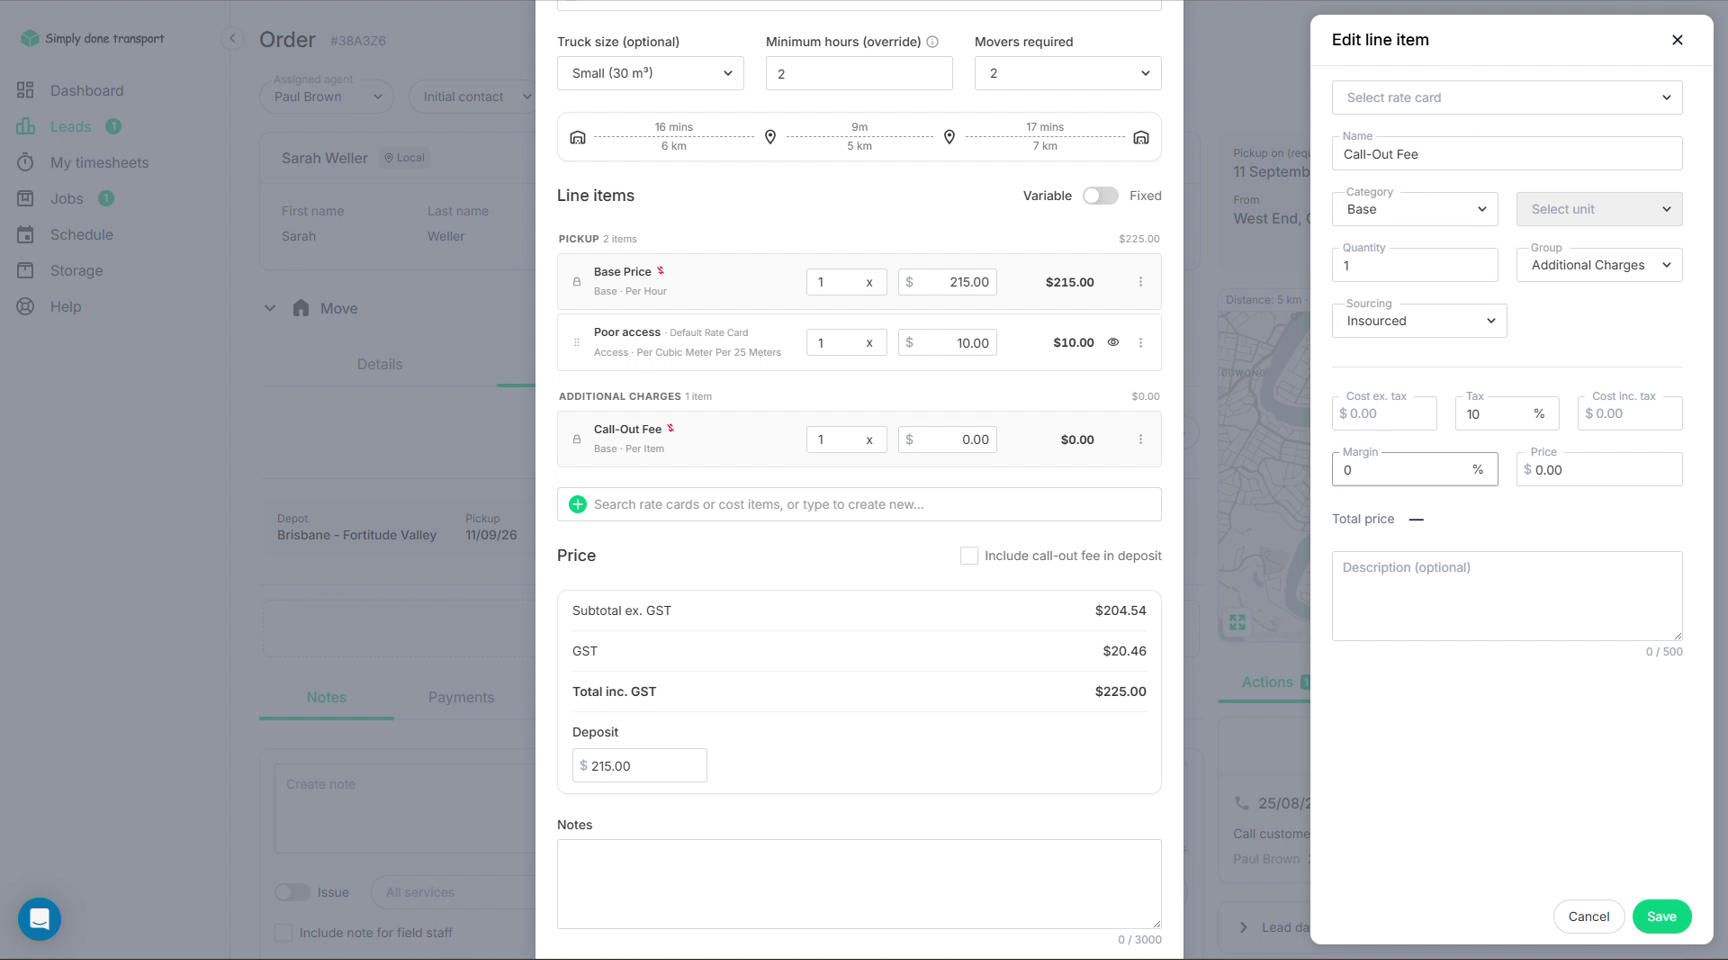The width and height of the screenshot is (1728, 960).
Task: Click the green add line item icon
Action: [577, 504]
